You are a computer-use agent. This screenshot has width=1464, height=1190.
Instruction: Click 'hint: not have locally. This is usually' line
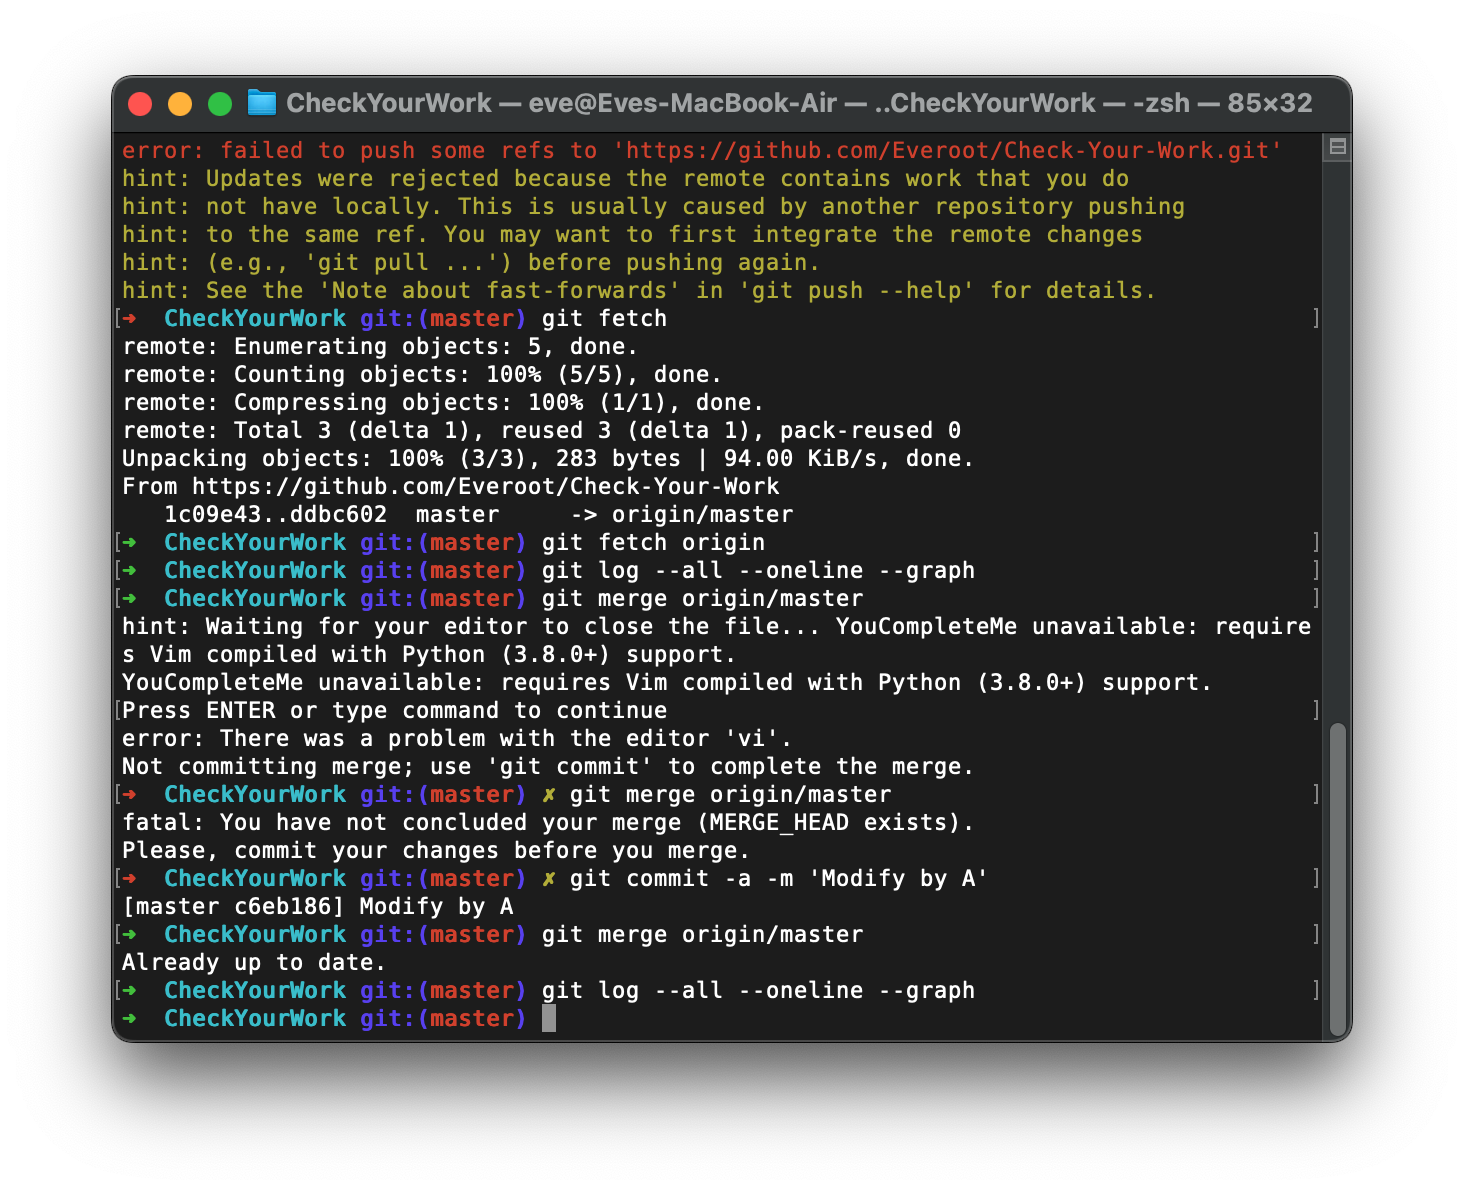(653, 206)
